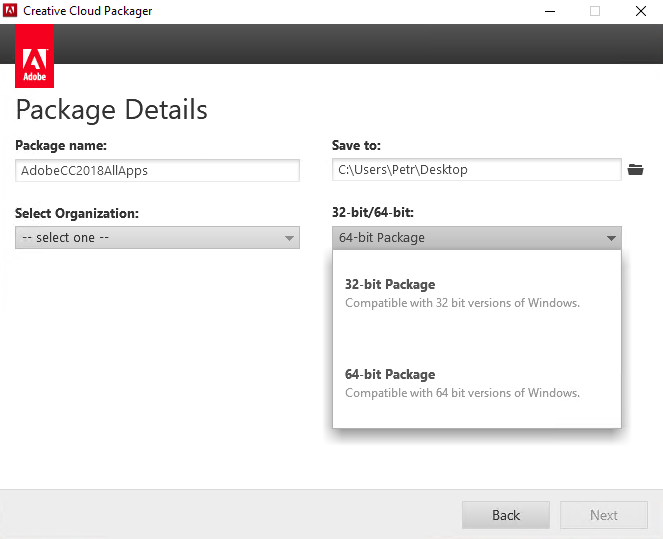Screen dimensions: 663x539
Task: Choose 32-bit Package from the list
Action: point(477,294)
